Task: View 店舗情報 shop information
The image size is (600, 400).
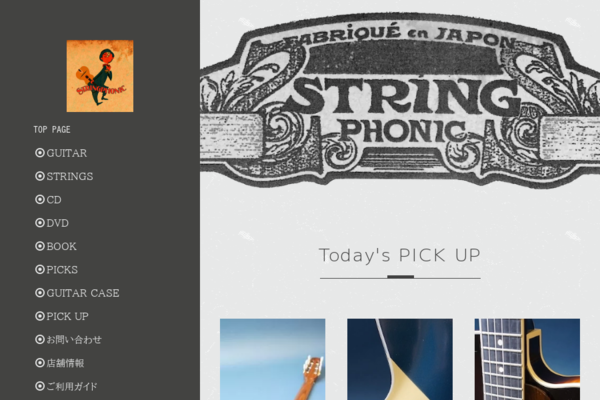Action: [x=65, y=363]
